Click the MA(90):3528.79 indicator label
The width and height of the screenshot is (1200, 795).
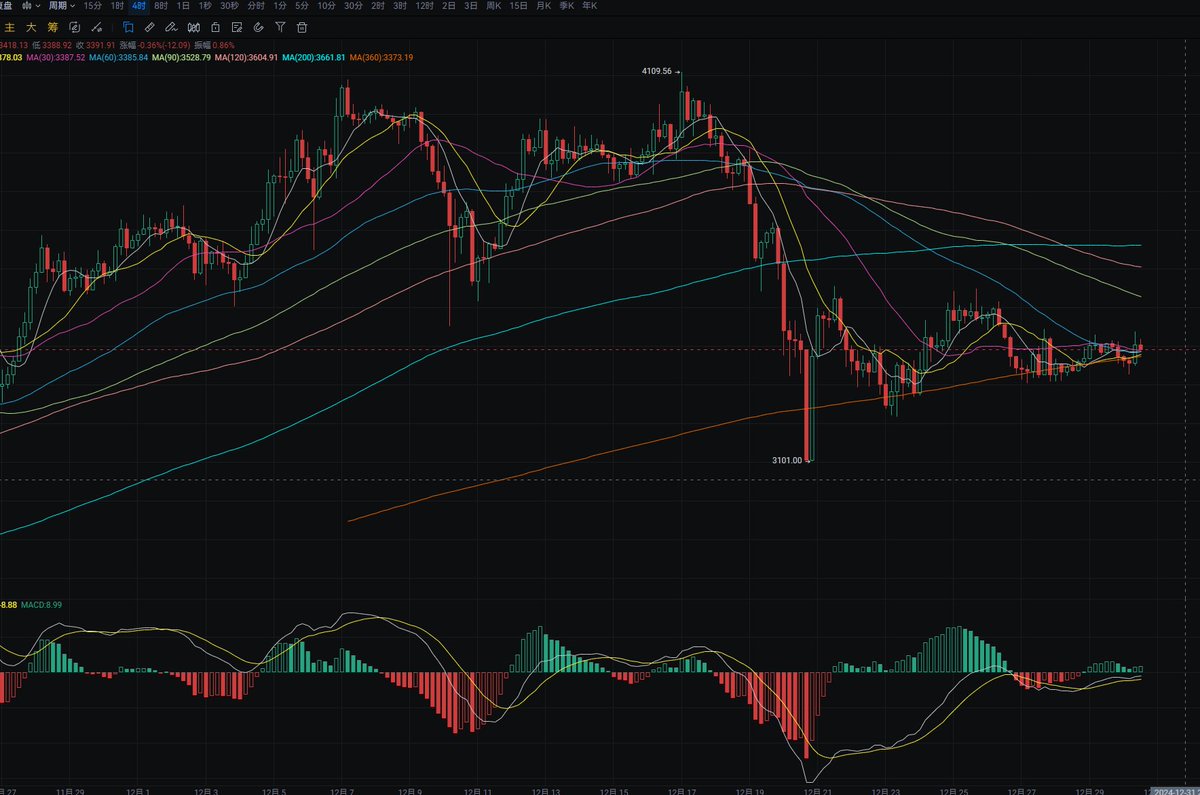[181, 58]
